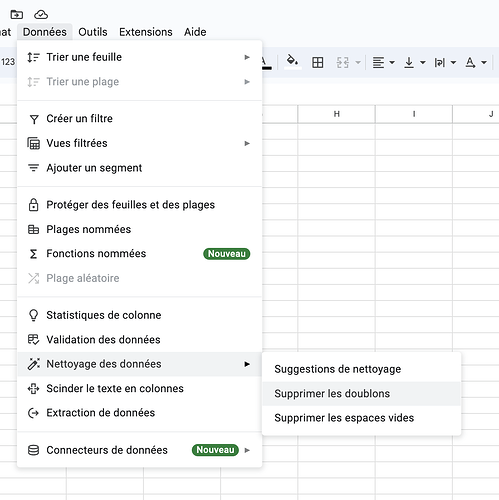This screenshot has width=499, height=500.
Task: Click the sigma icon for named functions
Action: [x=33, y=254]
